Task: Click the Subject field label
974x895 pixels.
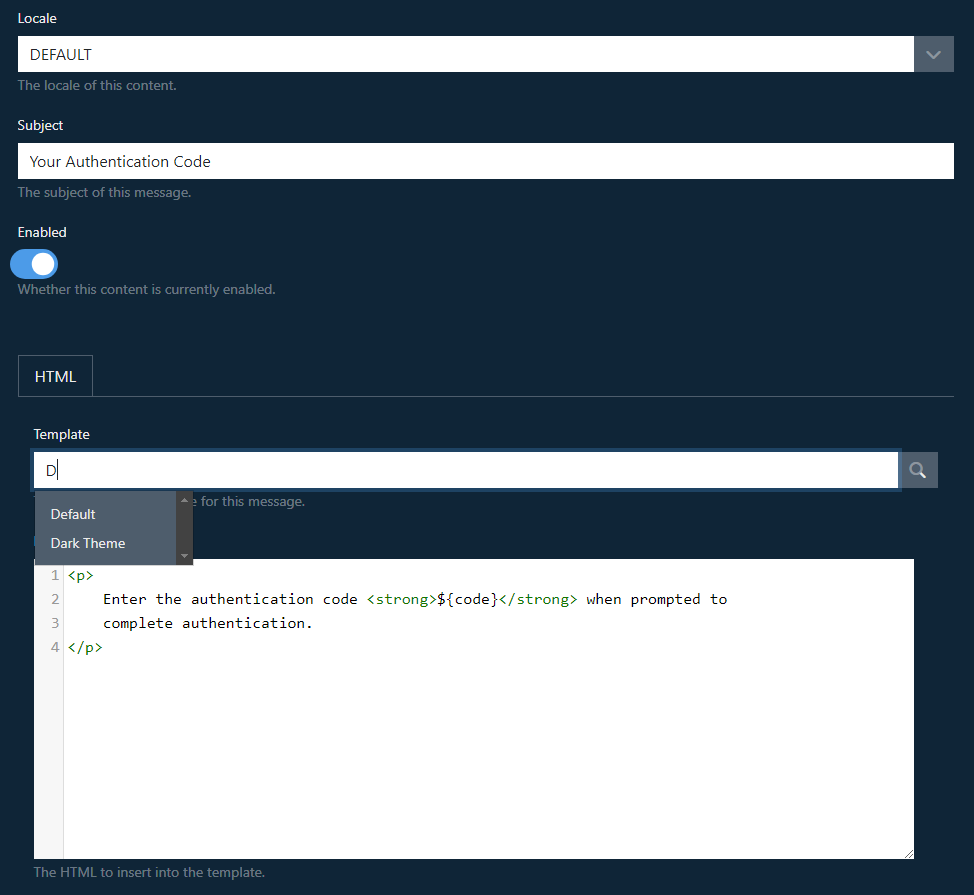Action: [40, 125]
